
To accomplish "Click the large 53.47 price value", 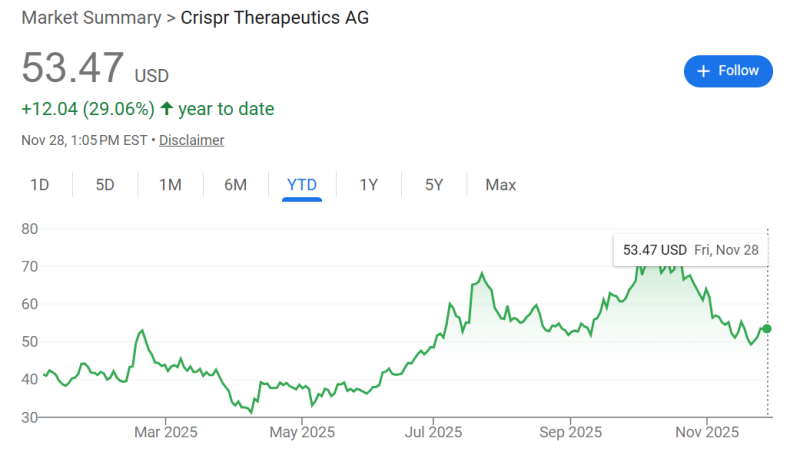I will (72, 69).
